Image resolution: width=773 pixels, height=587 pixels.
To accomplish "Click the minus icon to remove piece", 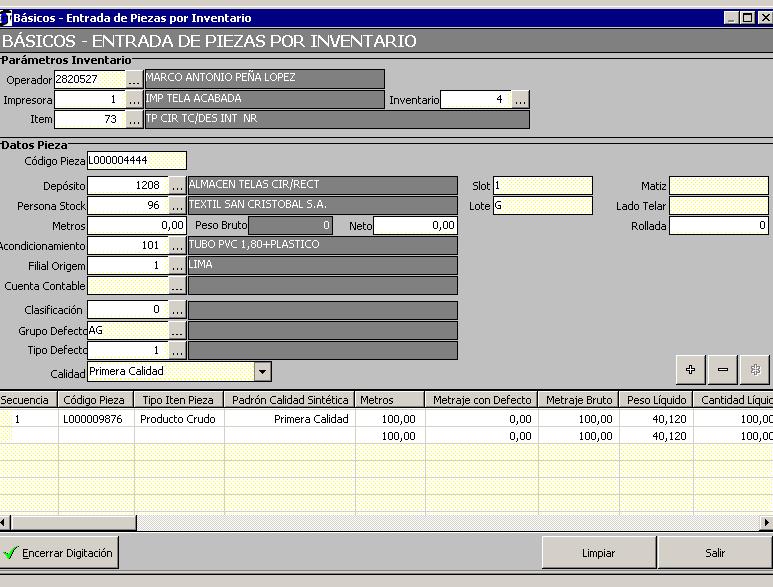I will tap(723, 370).
